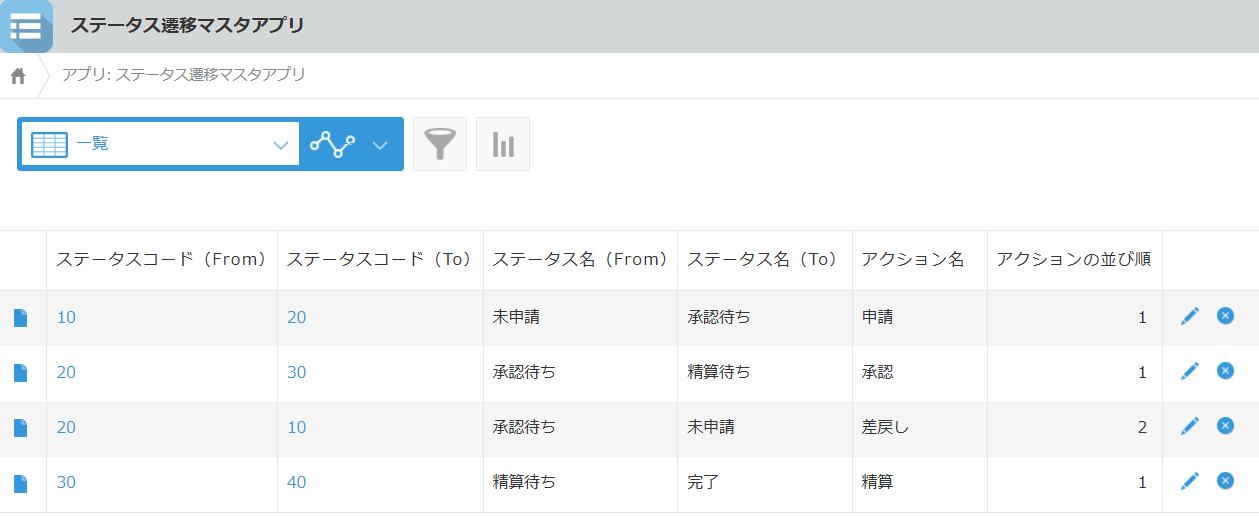Open record details for the 精算 row
The width and height of the screenshot is (1259, 516).
20,483
